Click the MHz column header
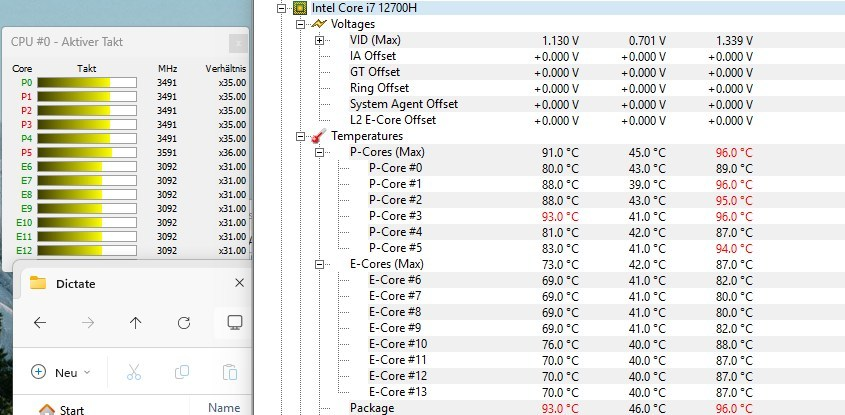This screenshot has height=415, width=845. (x=168, y=69)
